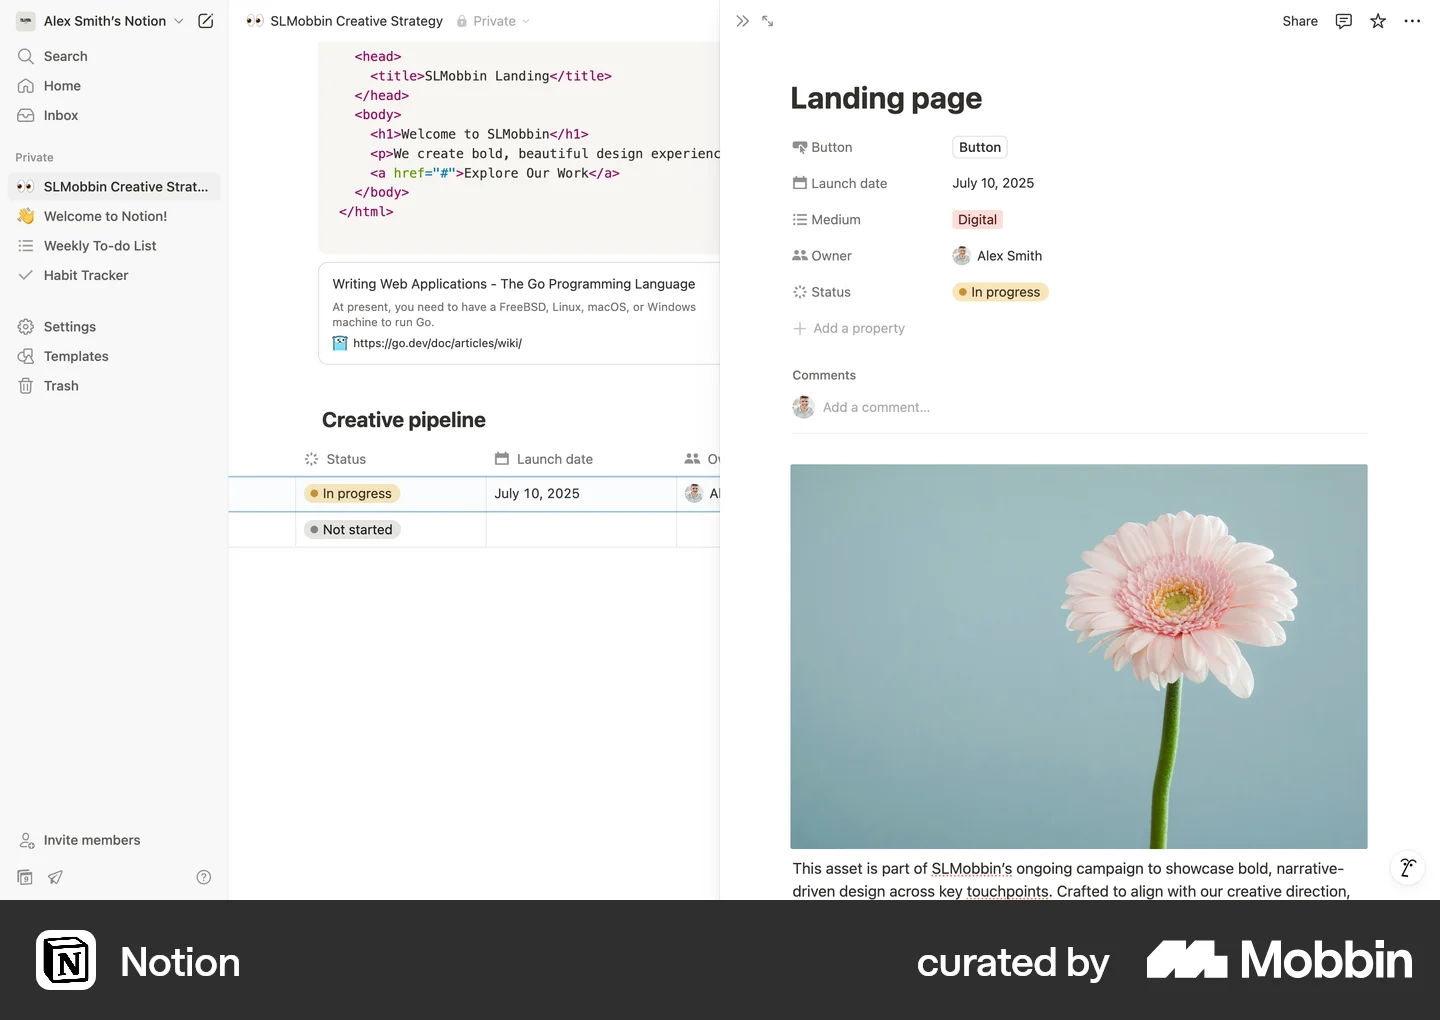Open Landing page in full page
The image size is (1440, 1020).
coord(768,21)
